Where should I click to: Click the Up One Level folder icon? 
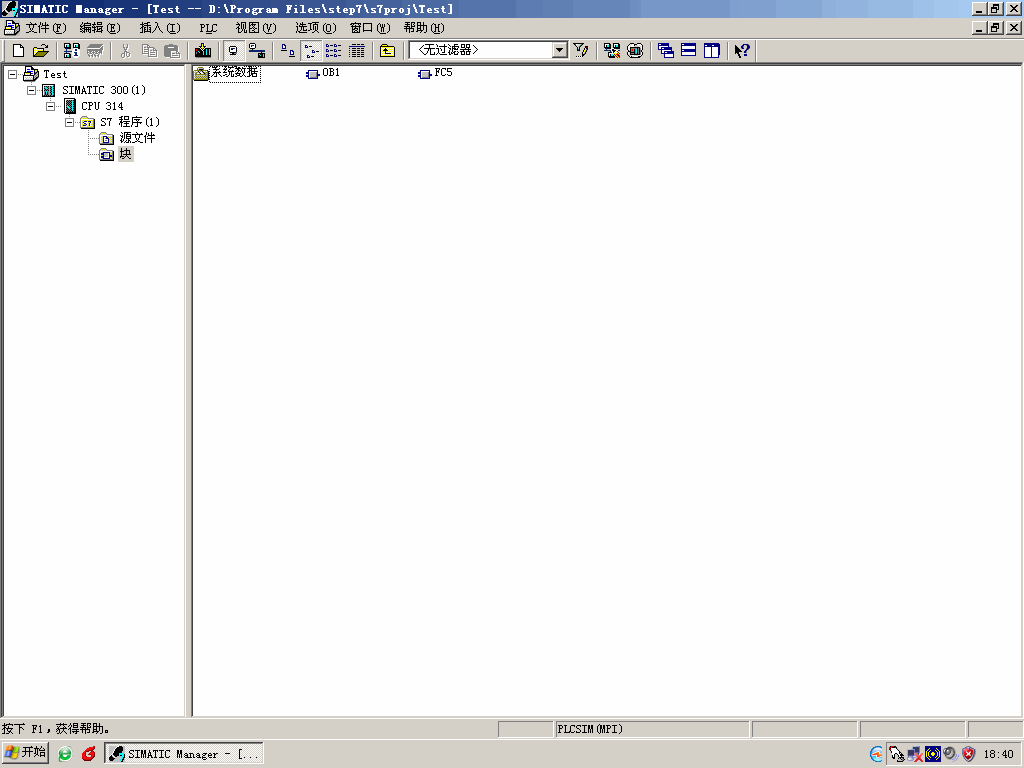coord(387,50)
